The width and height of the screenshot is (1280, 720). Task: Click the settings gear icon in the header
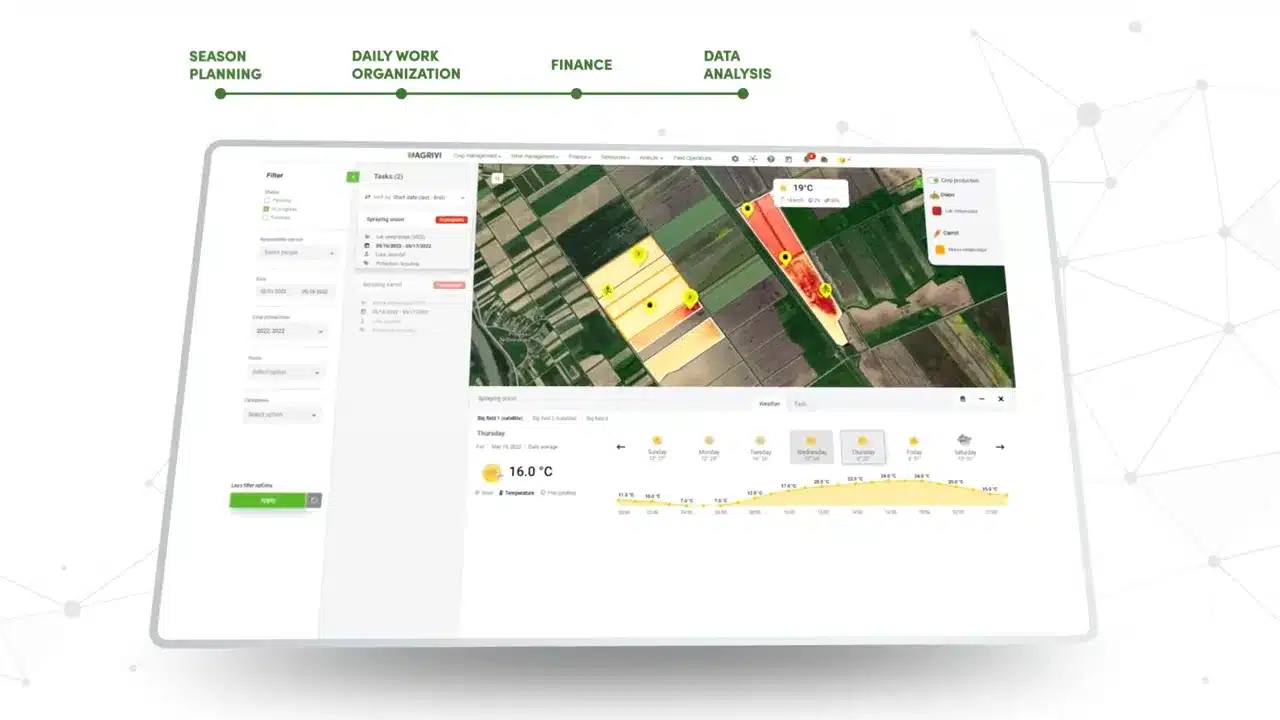[735, 158]
